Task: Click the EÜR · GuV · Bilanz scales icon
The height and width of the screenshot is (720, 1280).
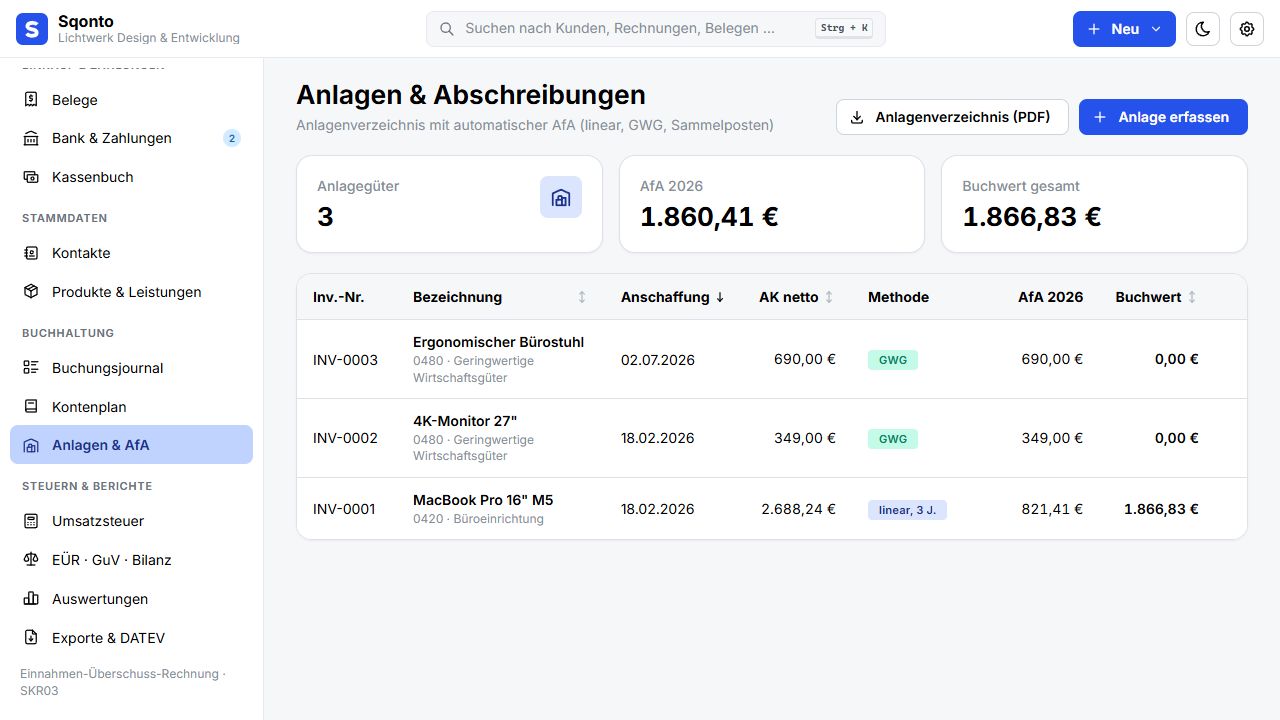Action: (x=31, y=560)
